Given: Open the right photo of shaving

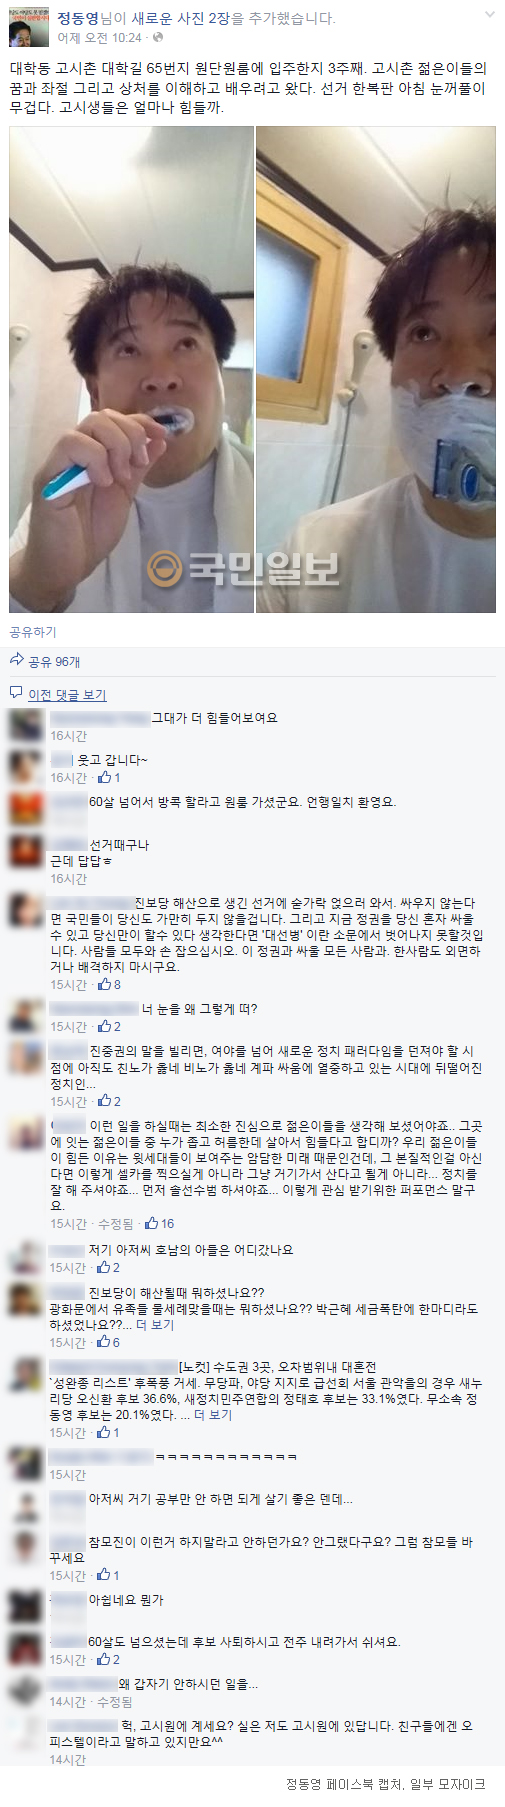Looking at the screenshot, I should click(376, 369).
